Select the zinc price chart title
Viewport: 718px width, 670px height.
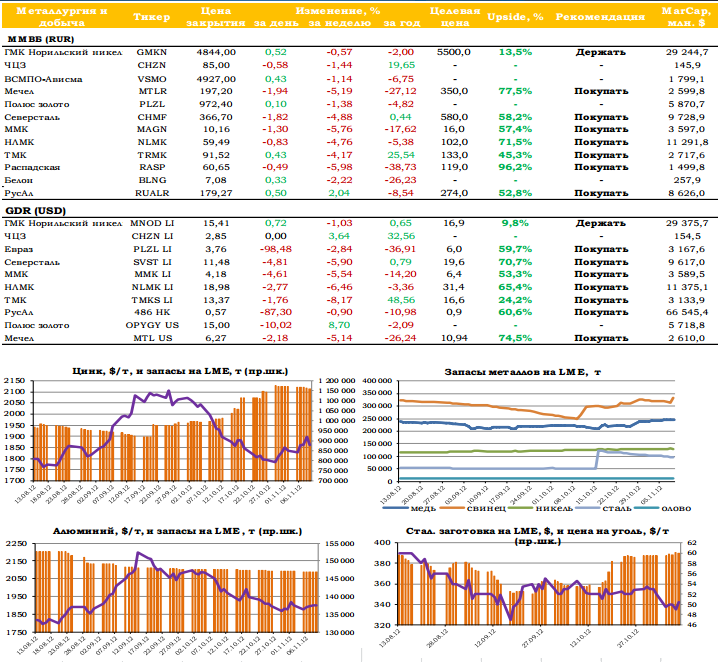click(180, 371)
